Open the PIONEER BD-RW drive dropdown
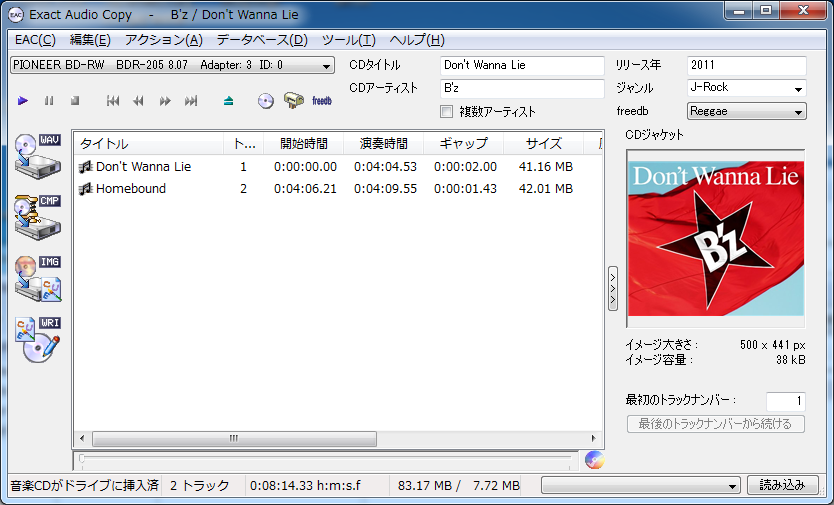 (172, 65)
